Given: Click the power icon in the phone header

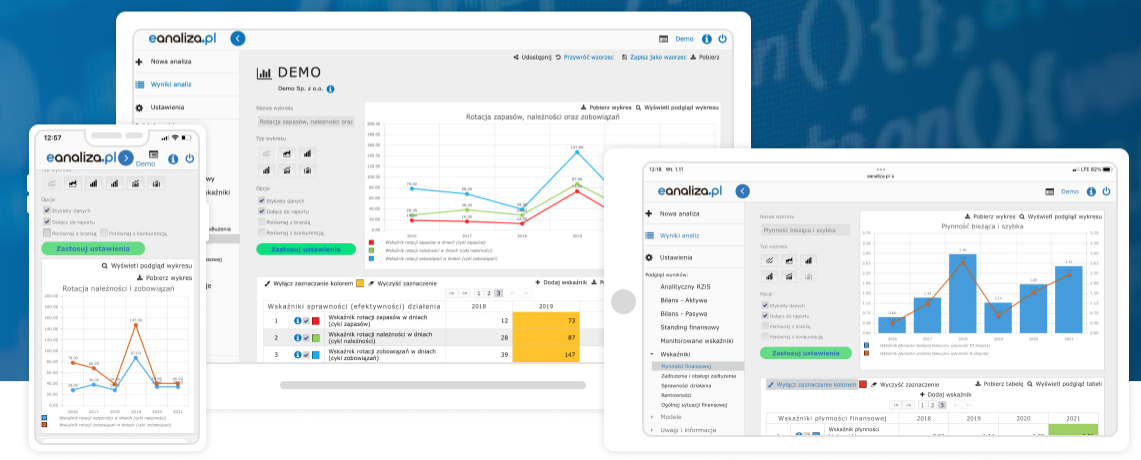Looking at the screenshot, I should tap(189, 158).
